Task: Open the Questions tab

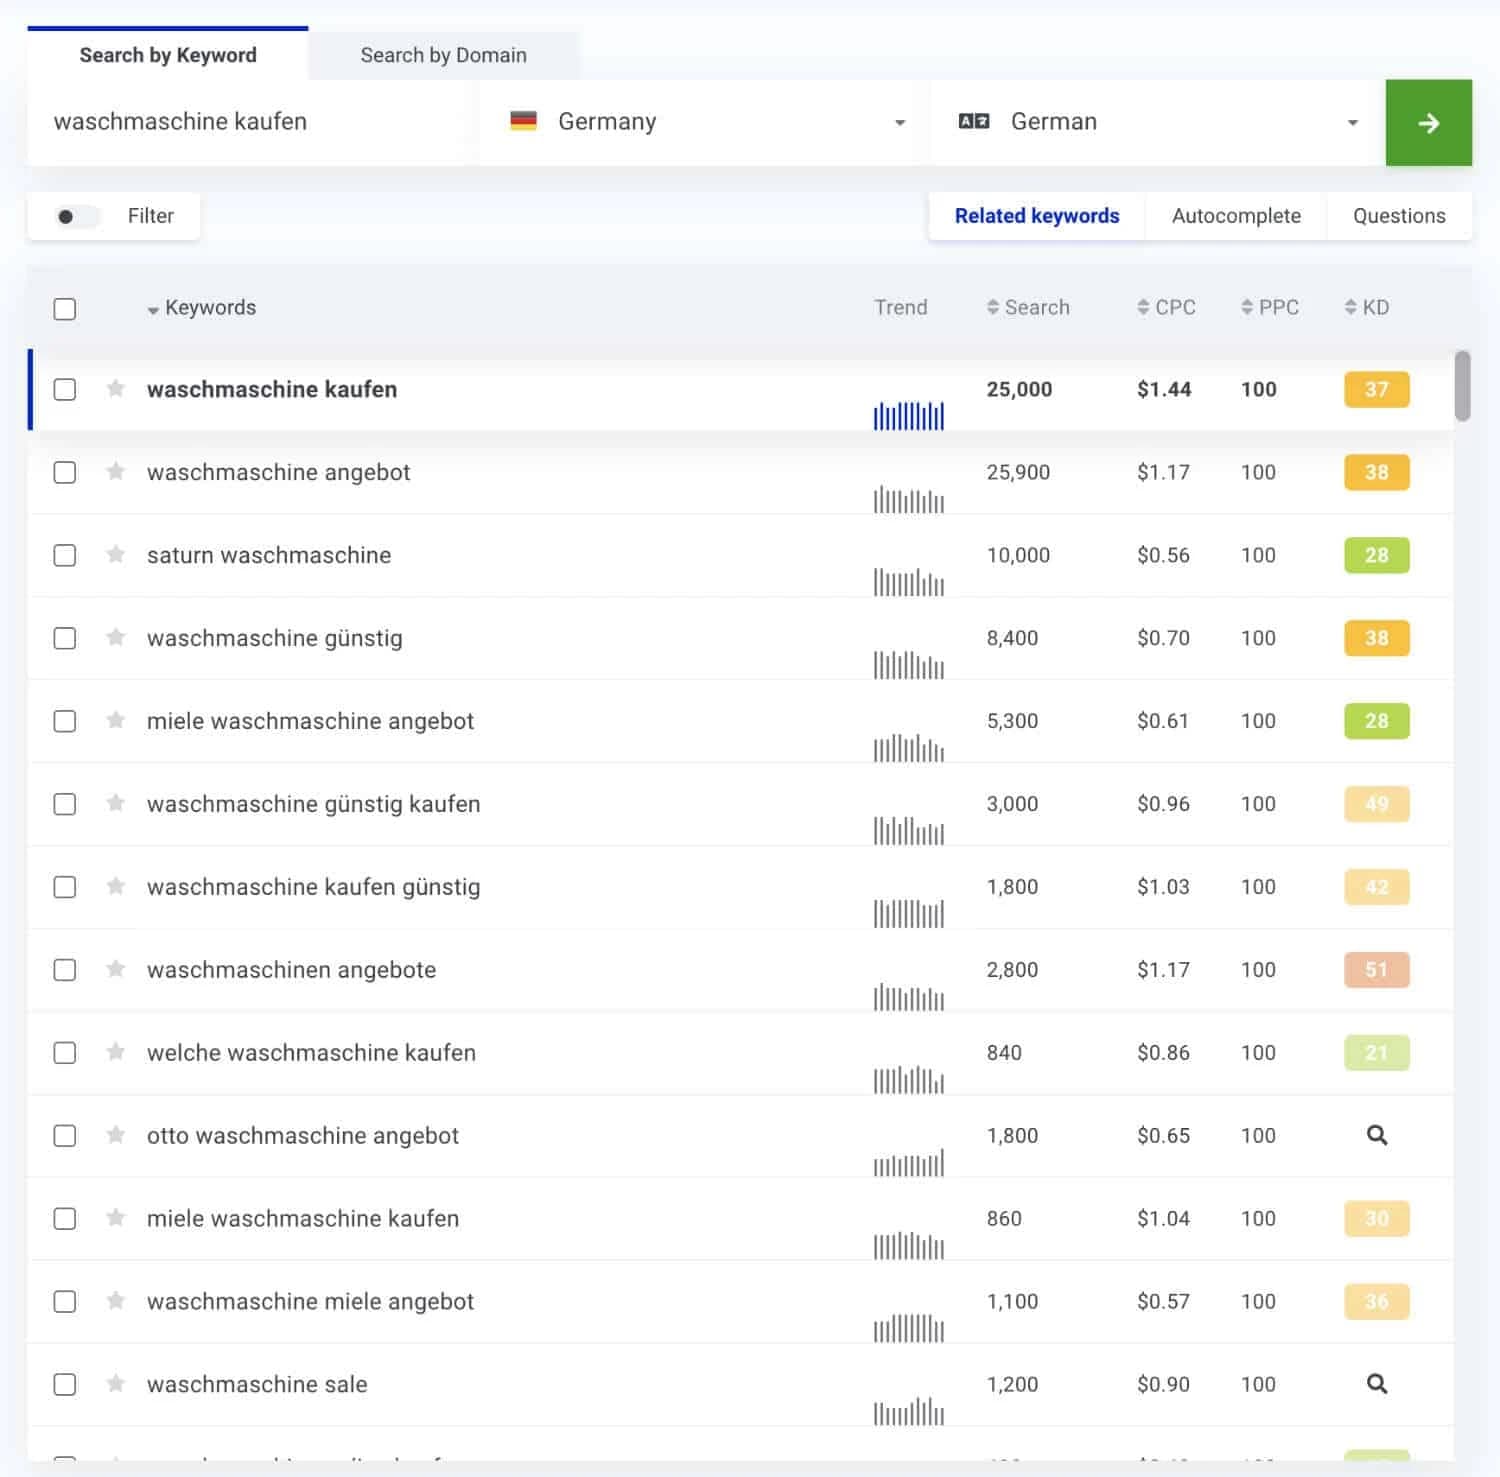Action: point(1399,215)
